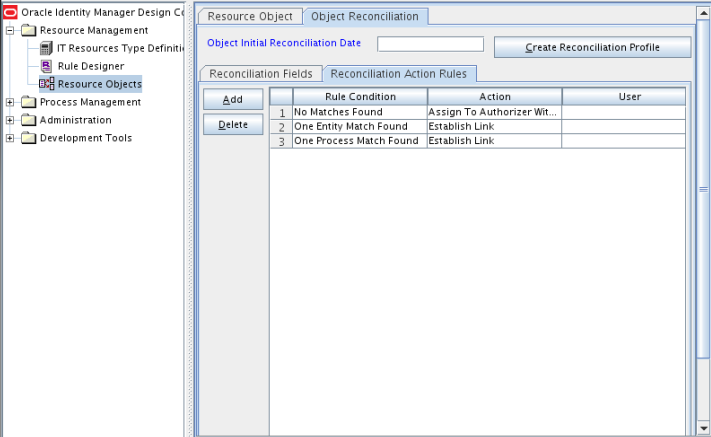Click the Resource Objects icon
The image size is (711, 437).
(47, 84)
